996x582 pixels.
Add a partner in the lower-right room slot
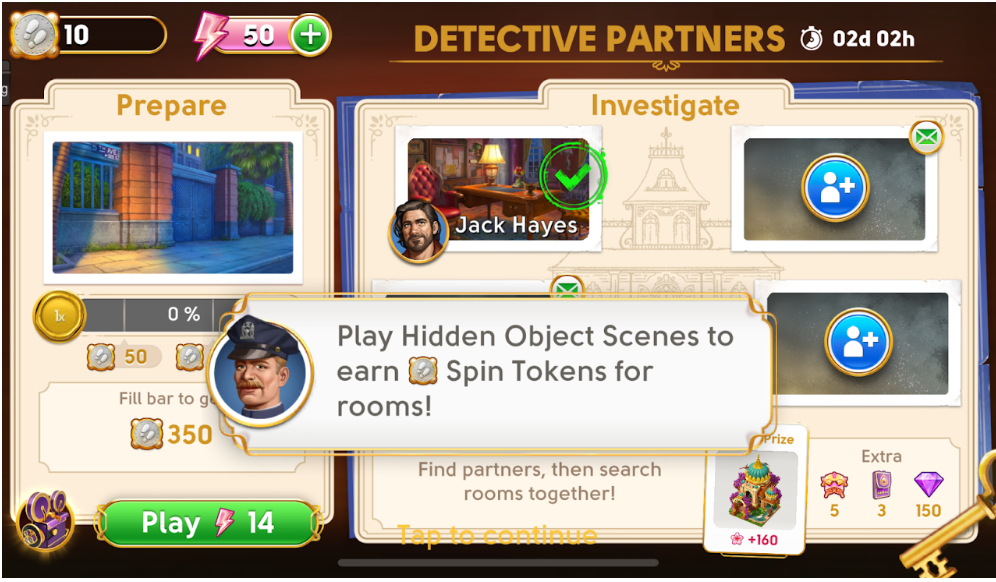[858, 341]
